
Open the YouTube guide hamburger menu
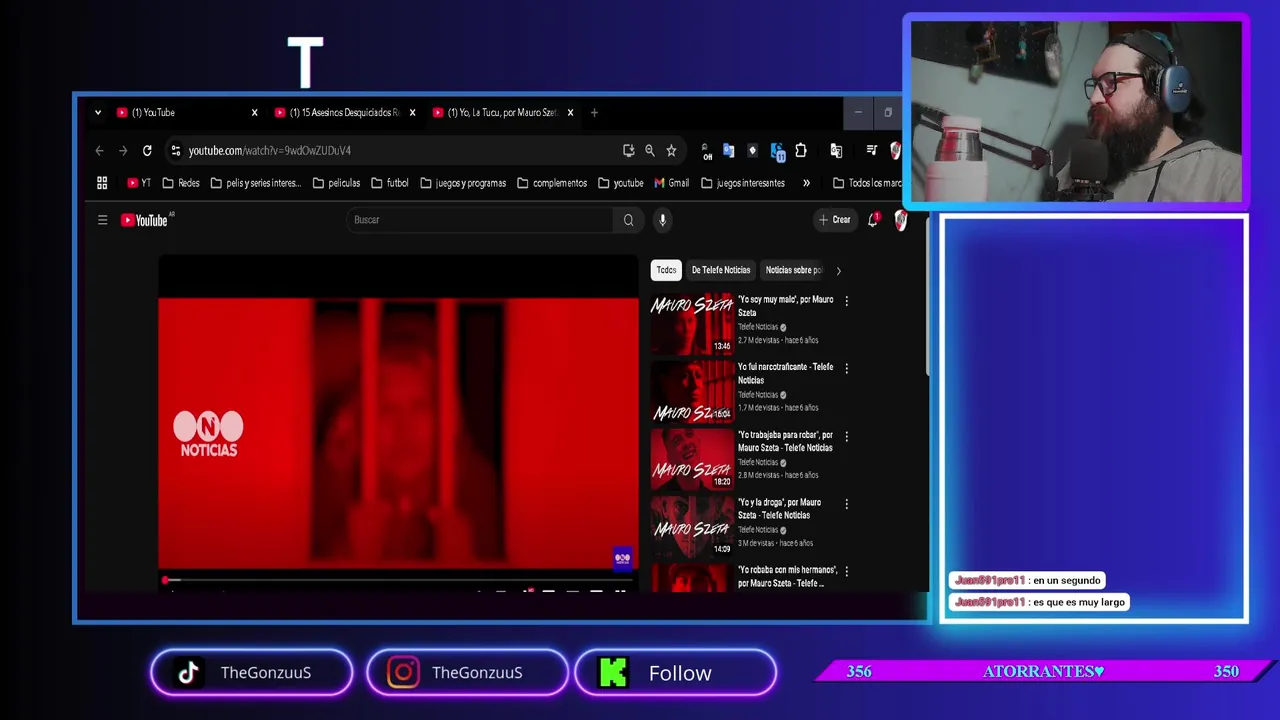click(x=102, y=220)
